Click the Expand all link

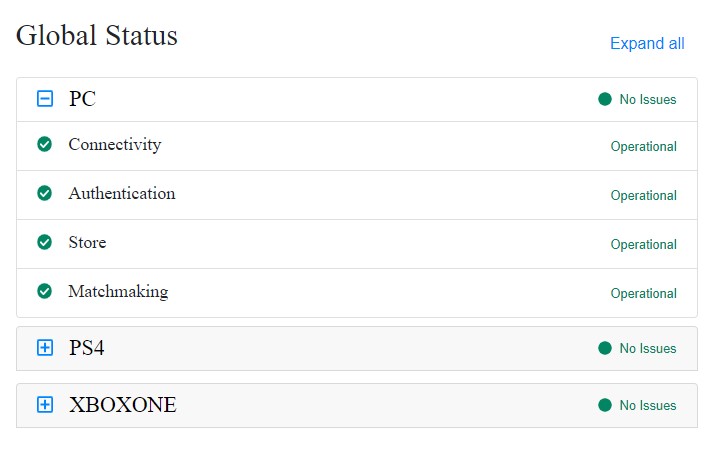pos(647,44)
